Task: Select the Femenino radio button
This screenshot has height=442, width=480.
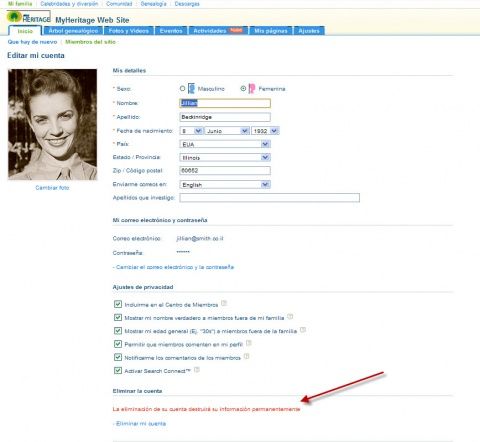Action: (243, 88)
